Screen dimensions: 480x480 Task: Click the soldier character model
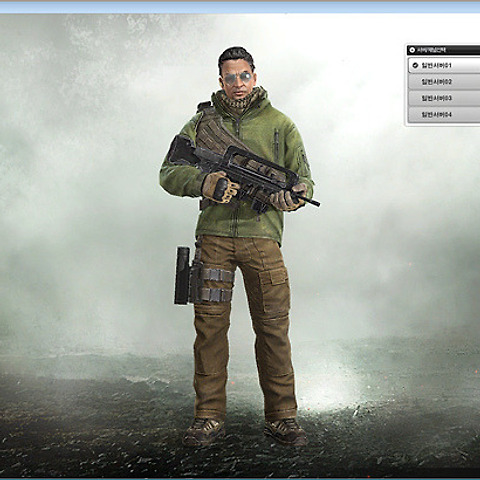coord(239,247)
